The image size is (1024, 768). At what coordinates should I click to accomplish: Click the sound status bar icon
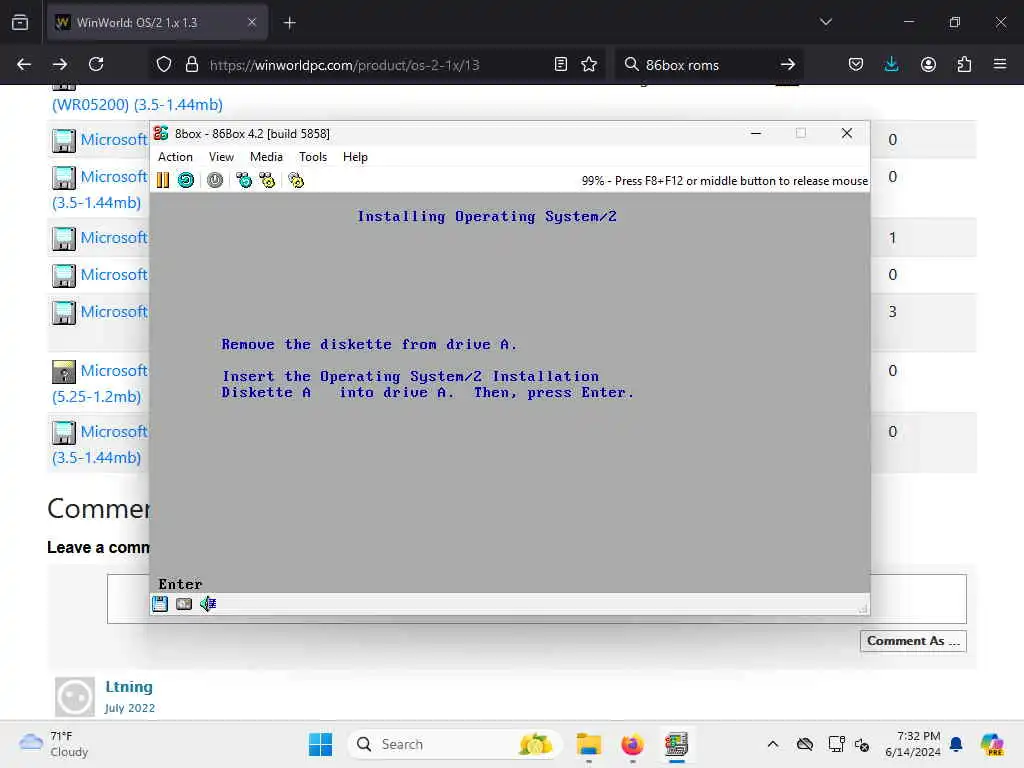(x=208, y=604)
